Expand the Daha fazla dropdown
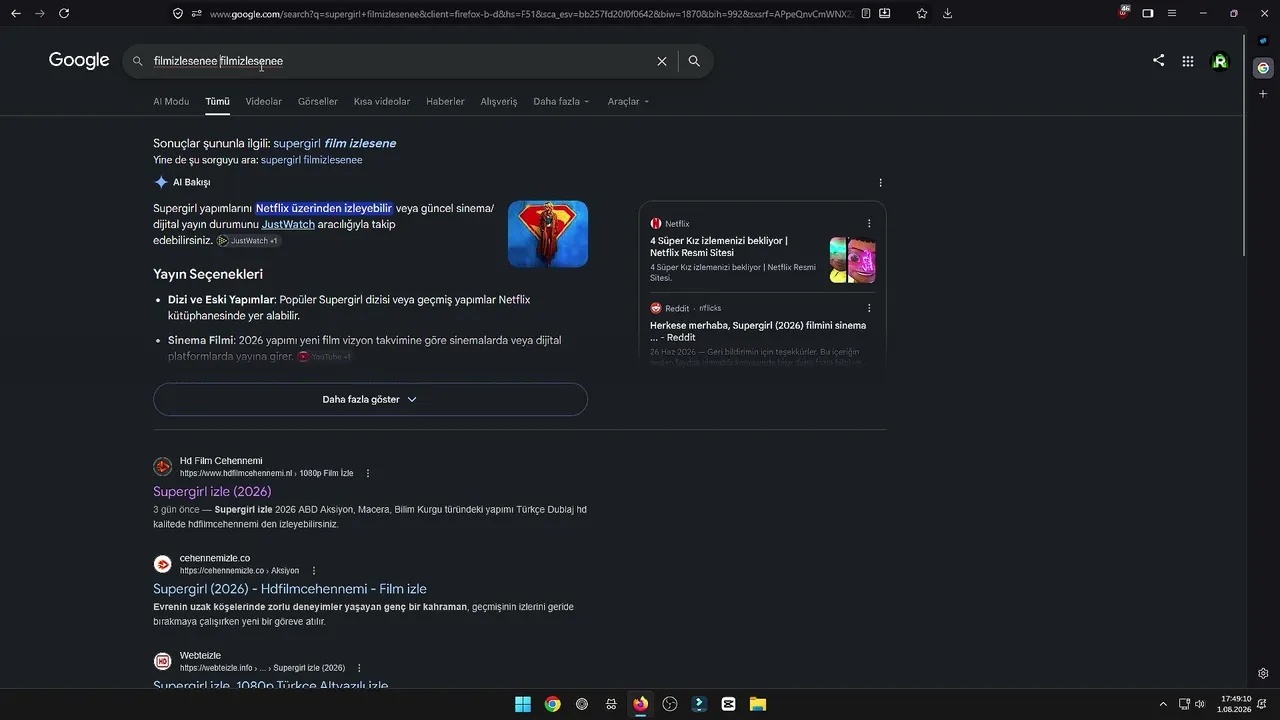The image size is (1280, 720). point(561,102)
